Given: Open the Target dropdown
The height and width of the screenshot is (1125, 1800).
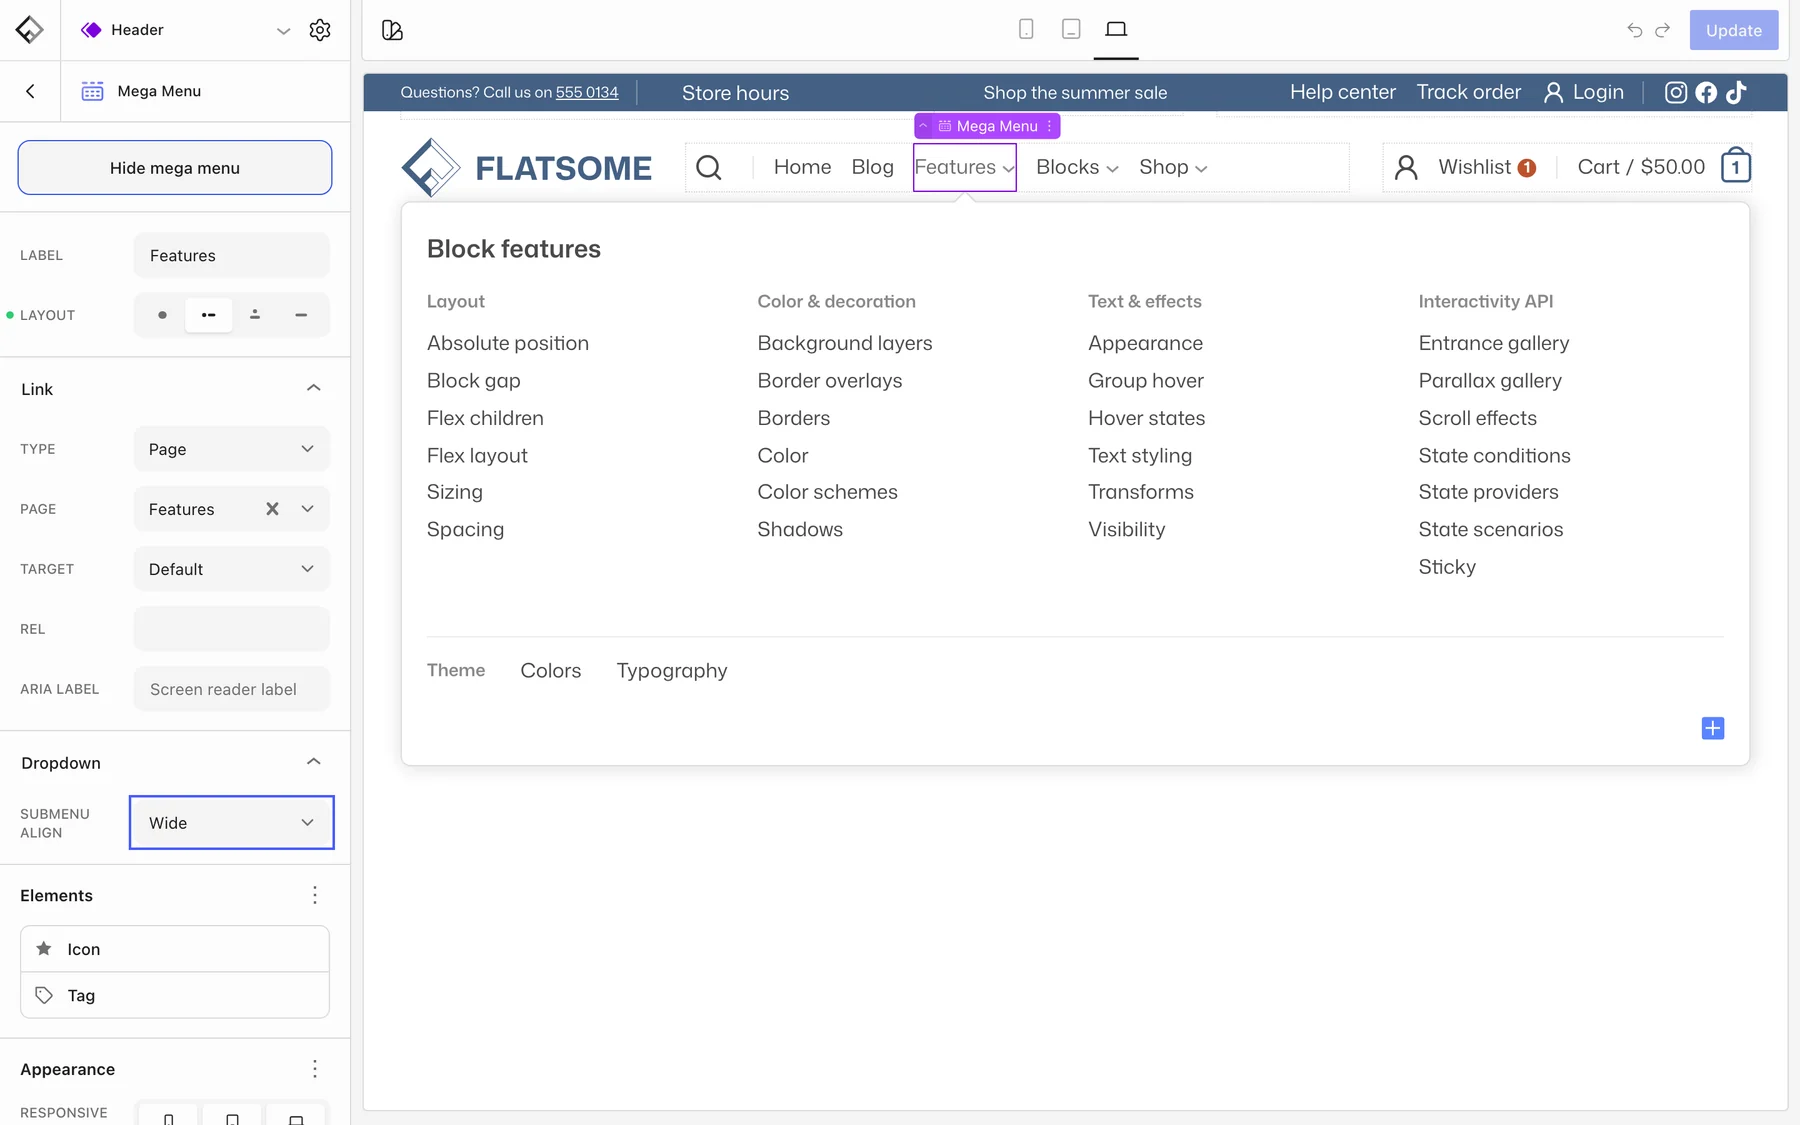Looking at the screenshot, I should (x=232, y=569).
